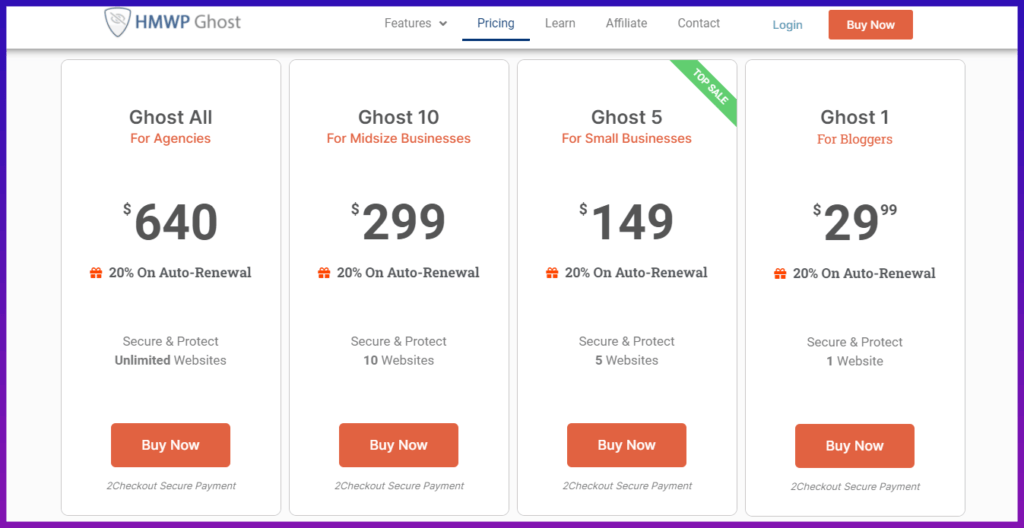Buy the Ghost 1 bloggers plan

[x=854, y=446]
